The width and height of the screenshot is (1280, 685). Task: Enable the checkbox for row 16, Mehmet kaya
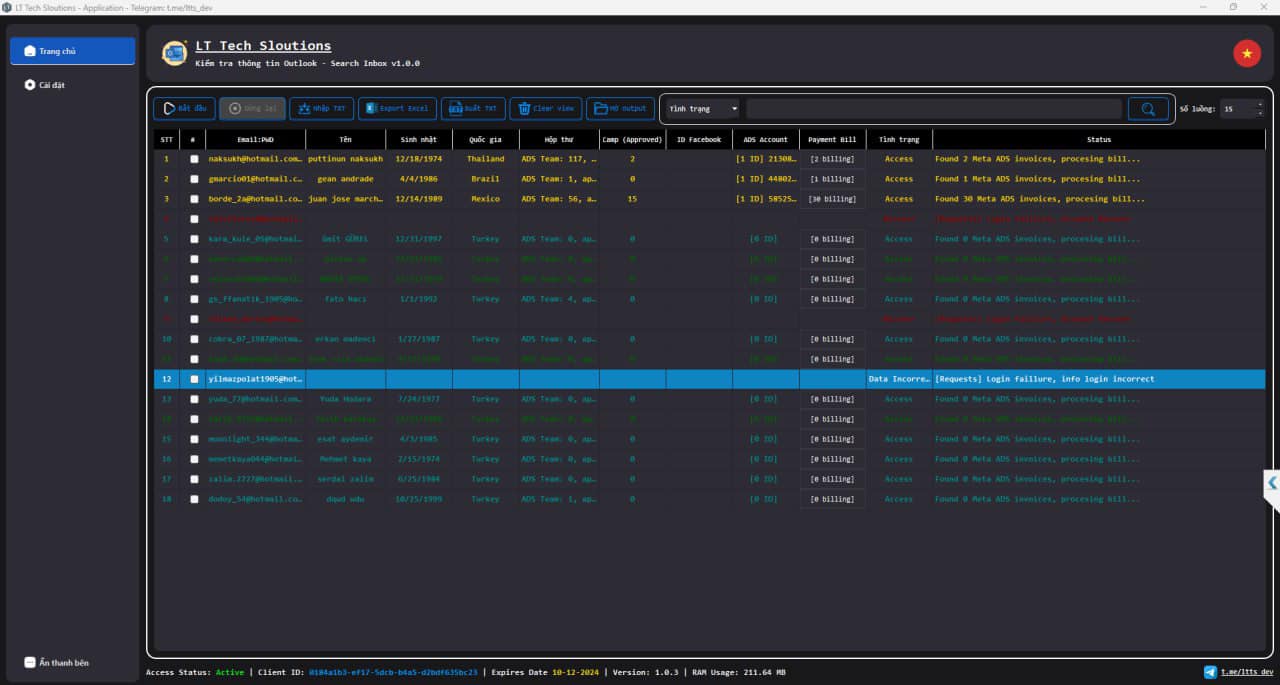pyautogui.click(x=194, y=459)
